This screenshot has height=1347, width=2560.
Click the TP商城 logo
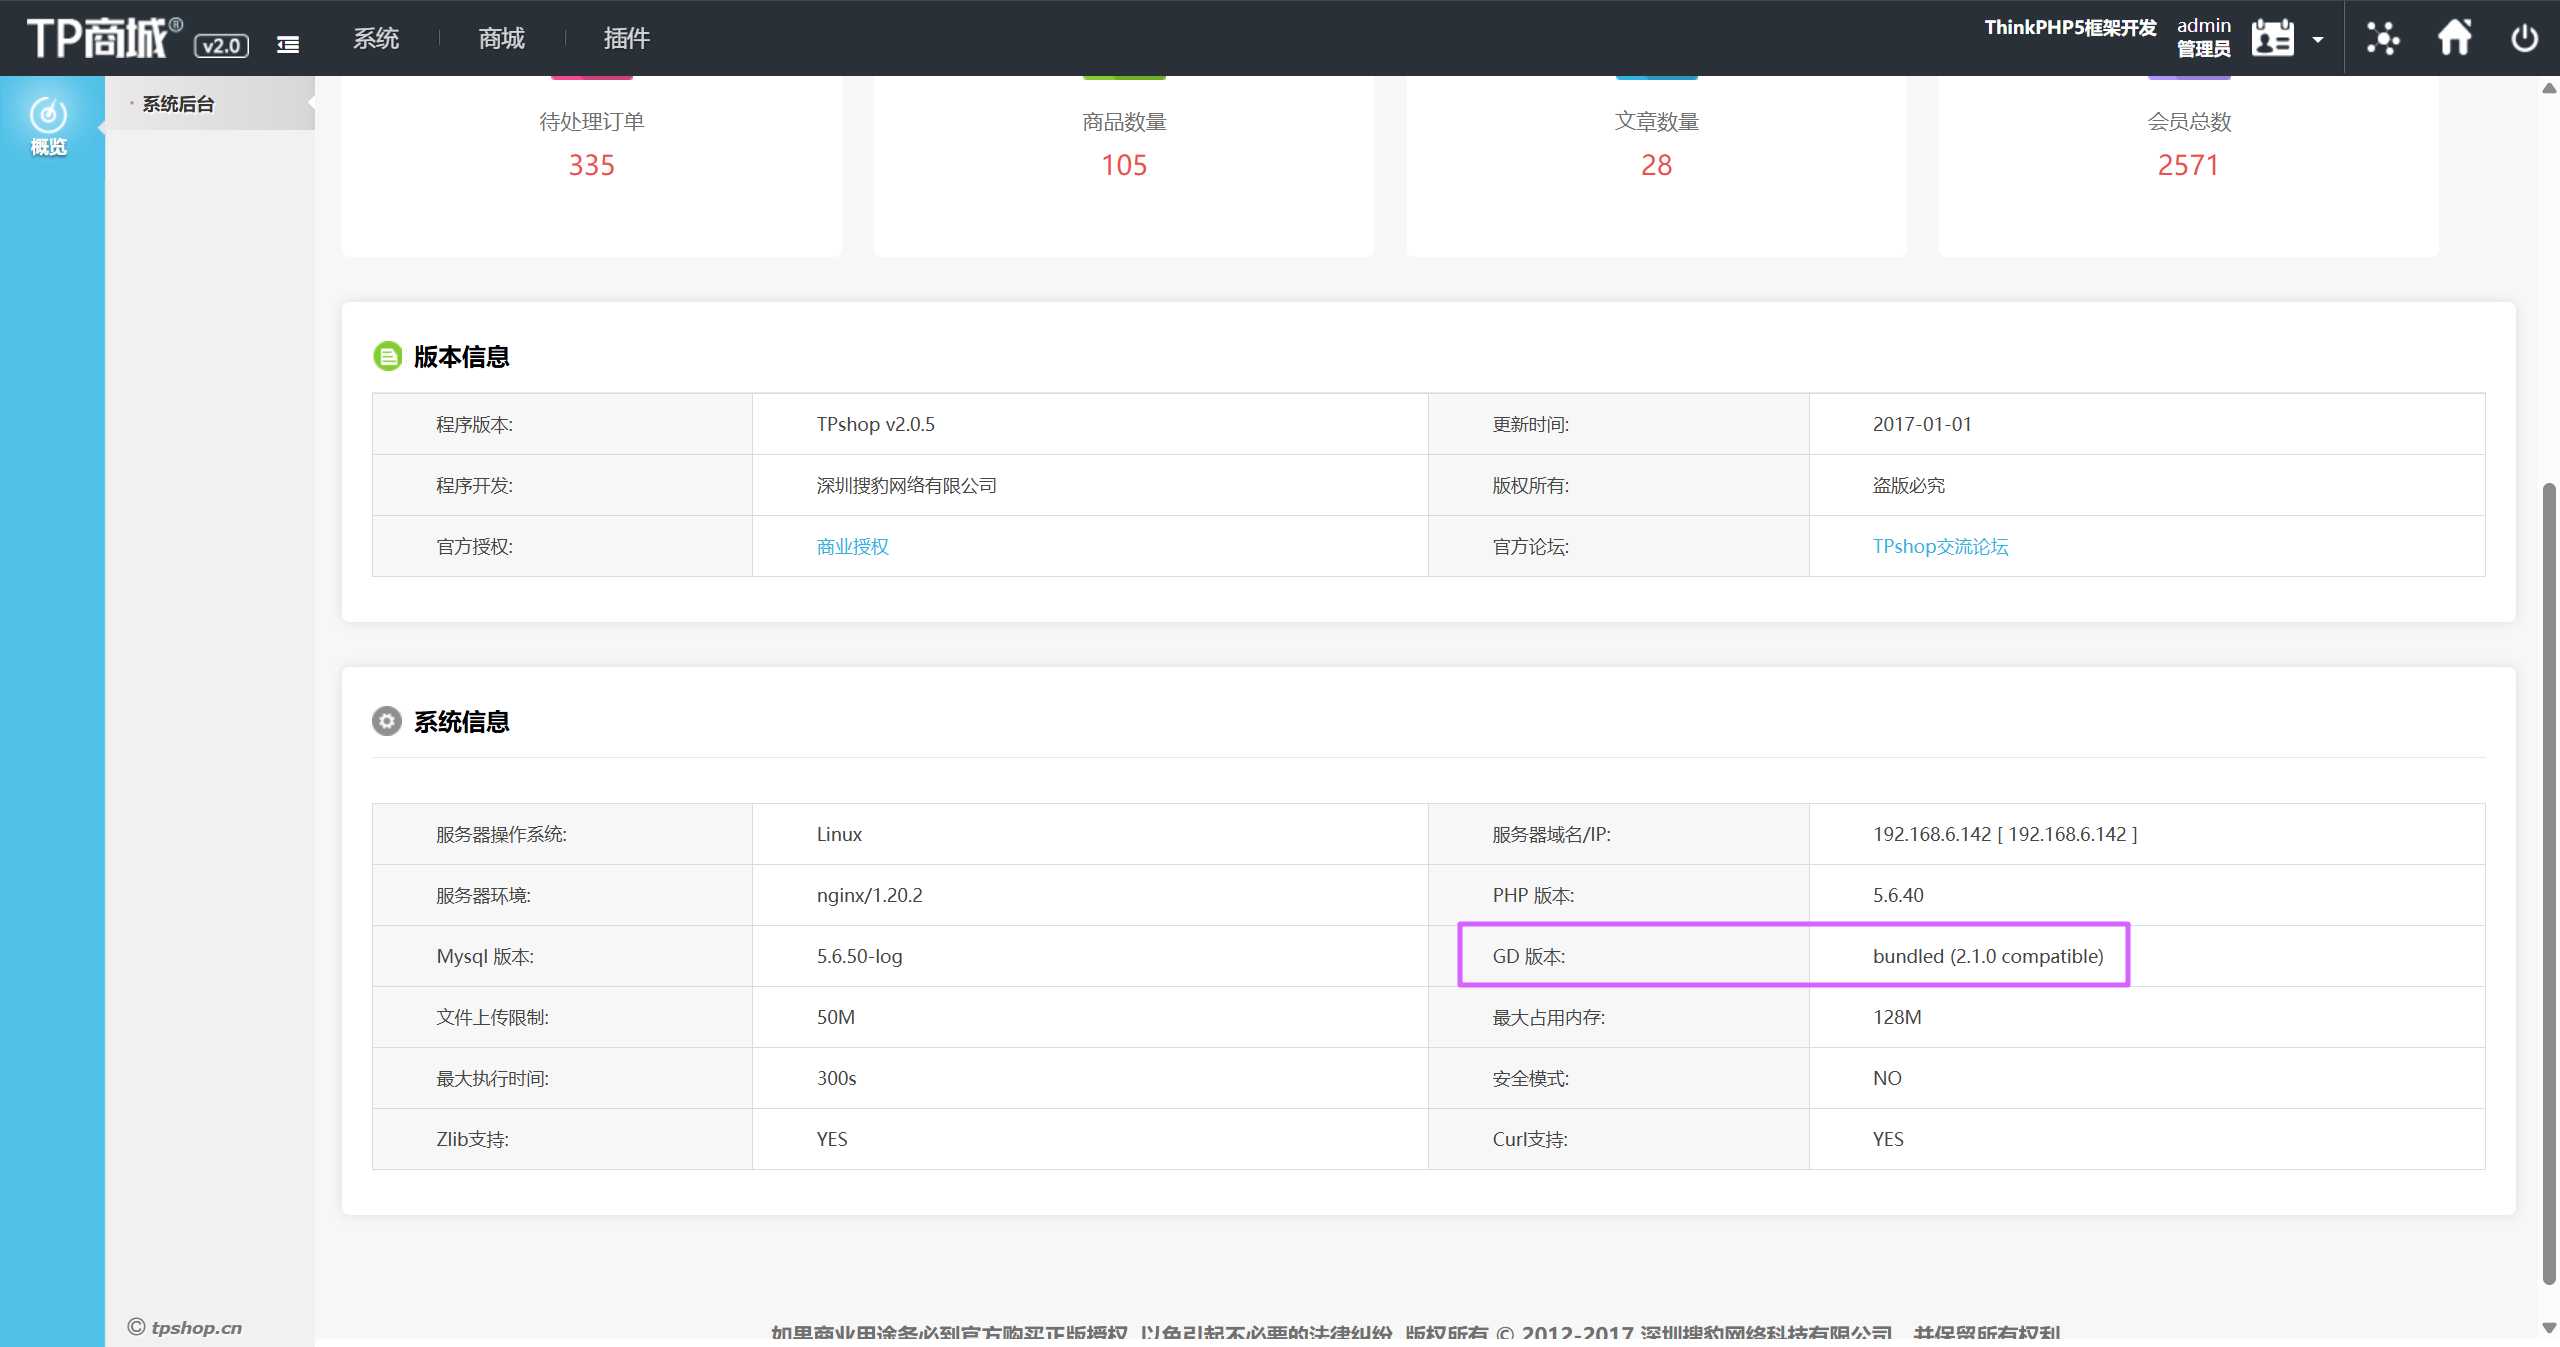[x=104, y=38]
